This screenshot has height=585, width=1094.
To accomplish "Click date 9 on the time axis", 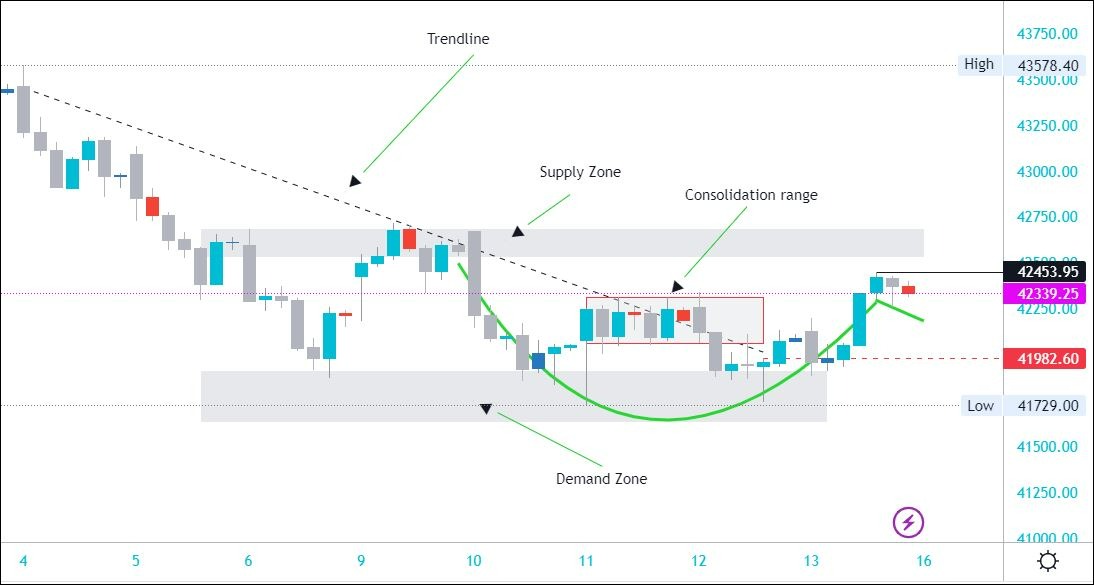I will point(361,561).
